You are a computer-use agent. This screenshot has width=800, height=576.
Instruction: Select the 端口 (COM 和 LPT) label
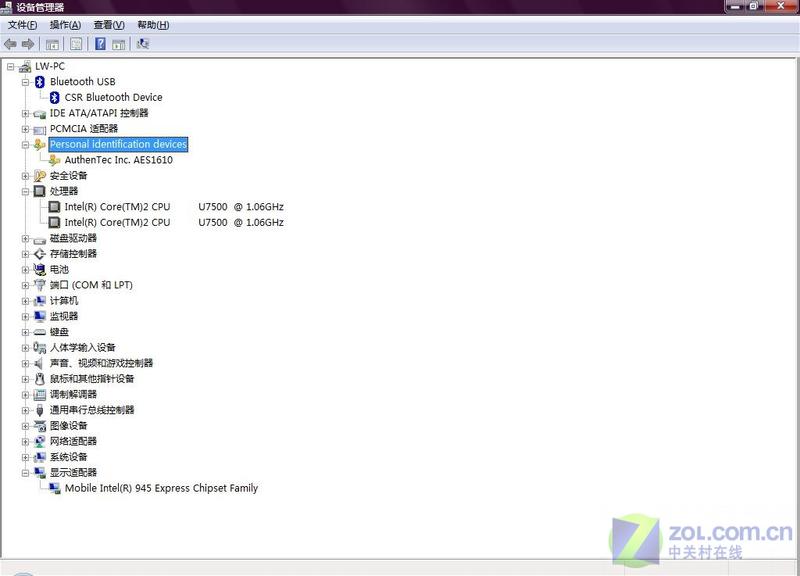91,285
